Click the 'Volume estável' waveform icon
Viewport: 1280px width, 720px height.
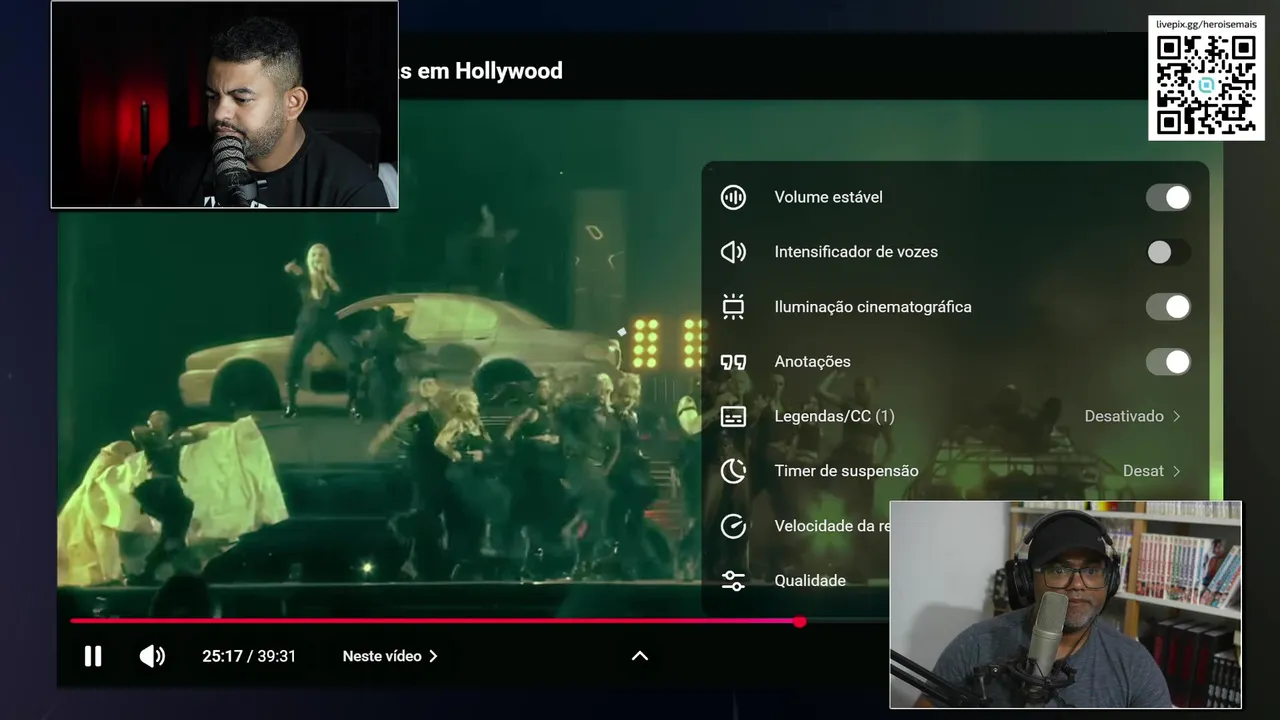pos(733,197)
